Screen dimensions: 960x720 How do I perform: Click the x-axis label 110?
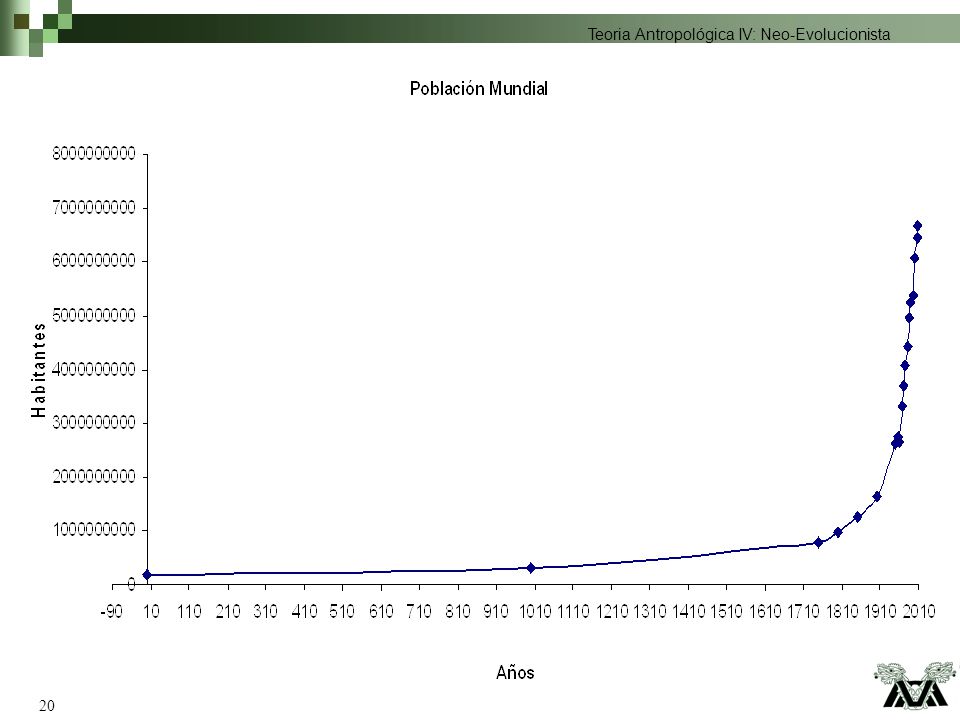(189, 611)
